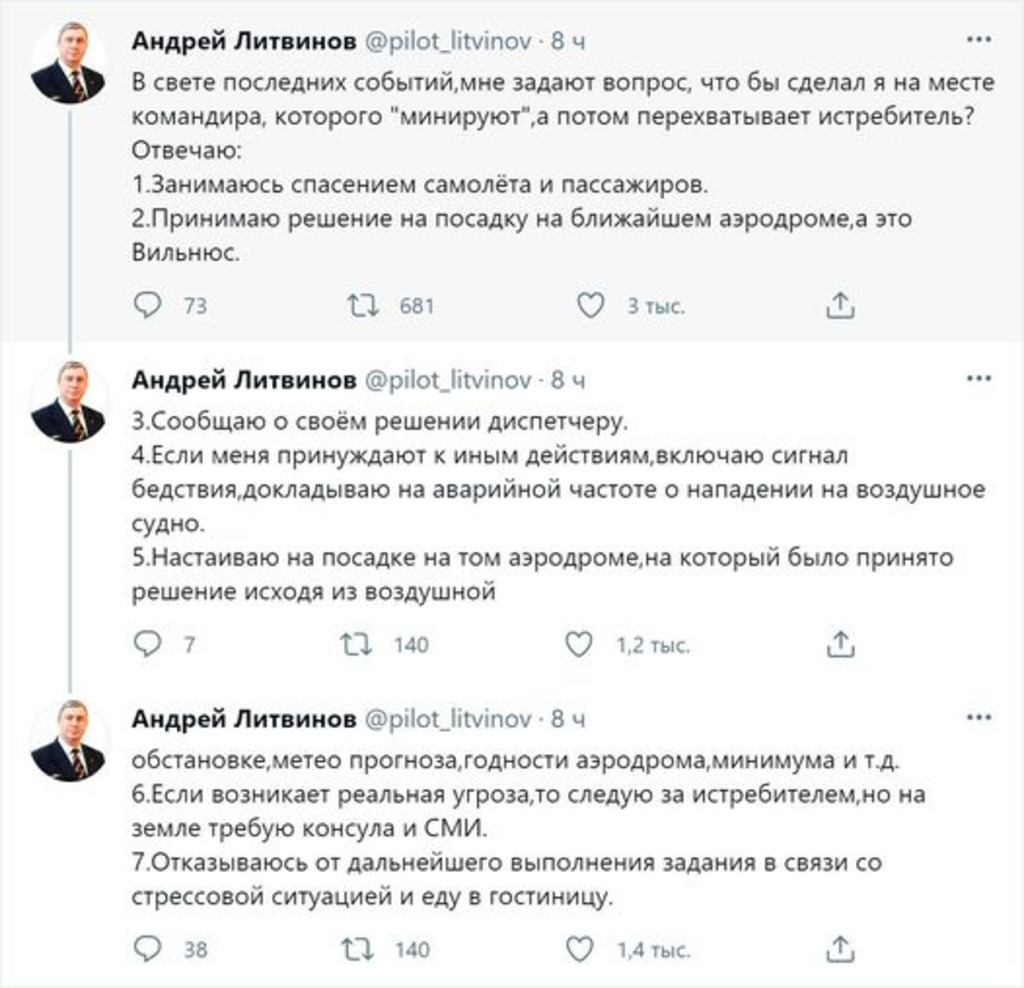This screenshot has width=1024, height=988.
Task: Reply to the second tweet with 7 replies
Action: click(148, 644)
